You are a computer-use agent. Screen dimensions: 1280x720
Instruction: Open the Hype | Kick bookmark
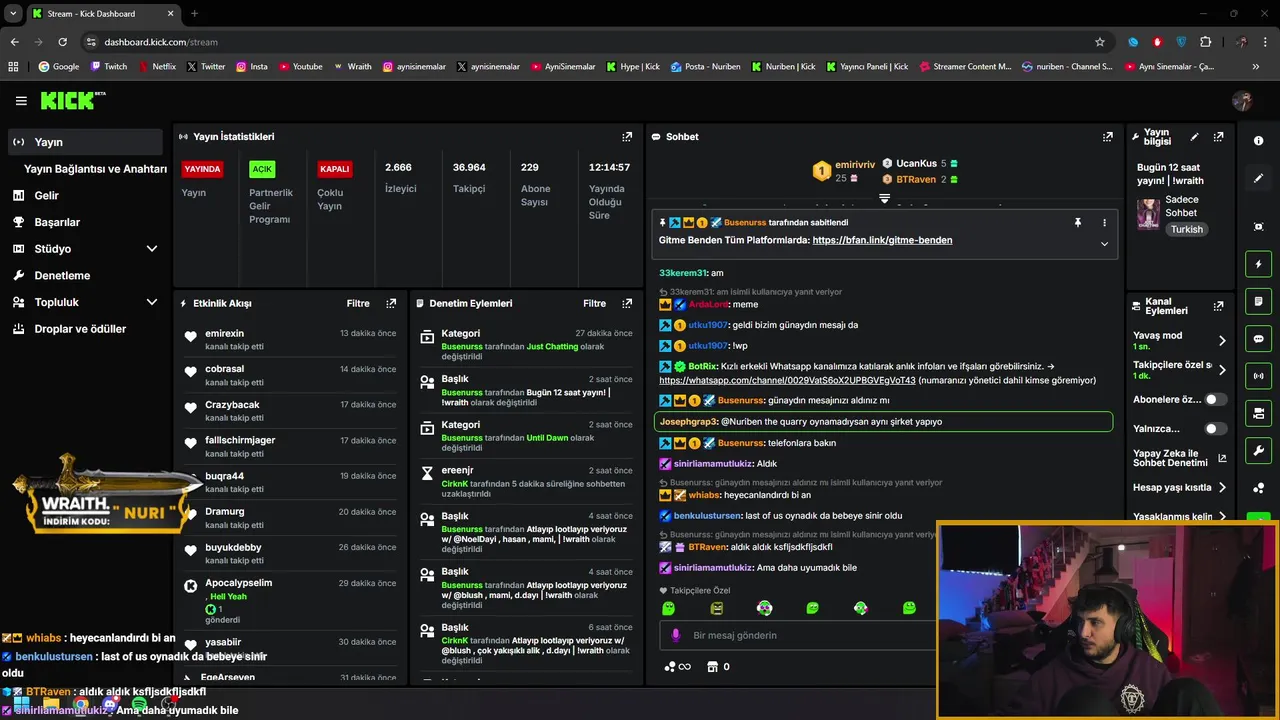[x=633, y=67]
